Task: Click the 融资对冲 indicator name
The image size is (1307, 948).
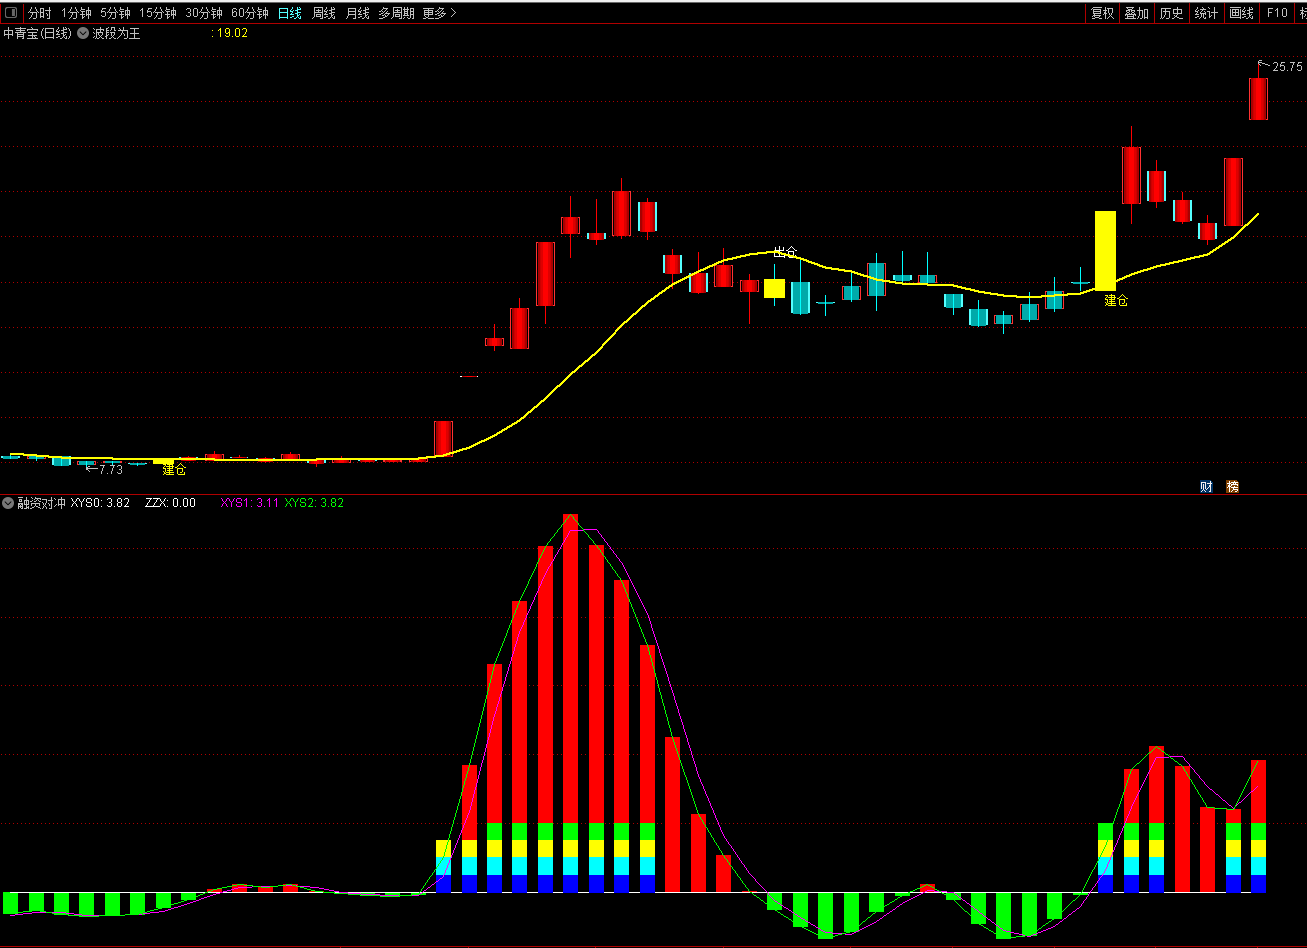Action: pyautogui.click(x=41, y=503)
